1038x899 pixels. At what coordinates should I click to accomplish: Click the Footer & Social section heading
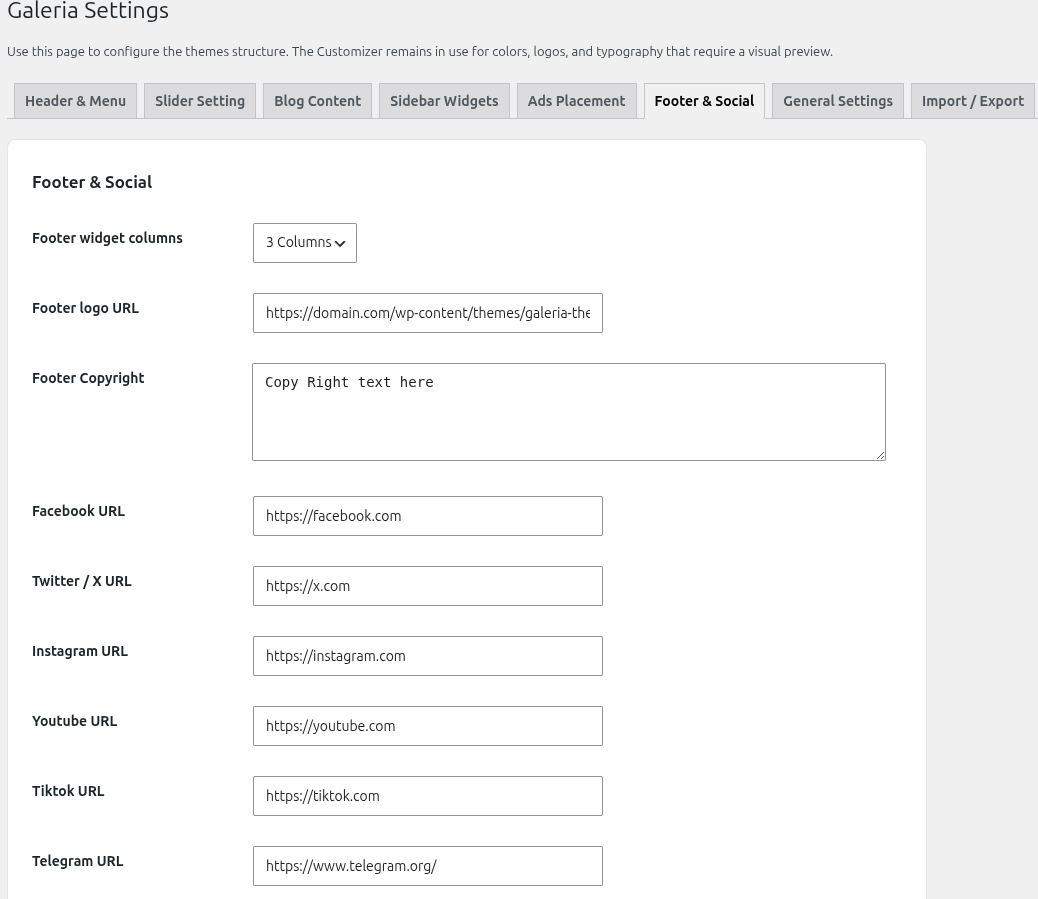(92, 182)
